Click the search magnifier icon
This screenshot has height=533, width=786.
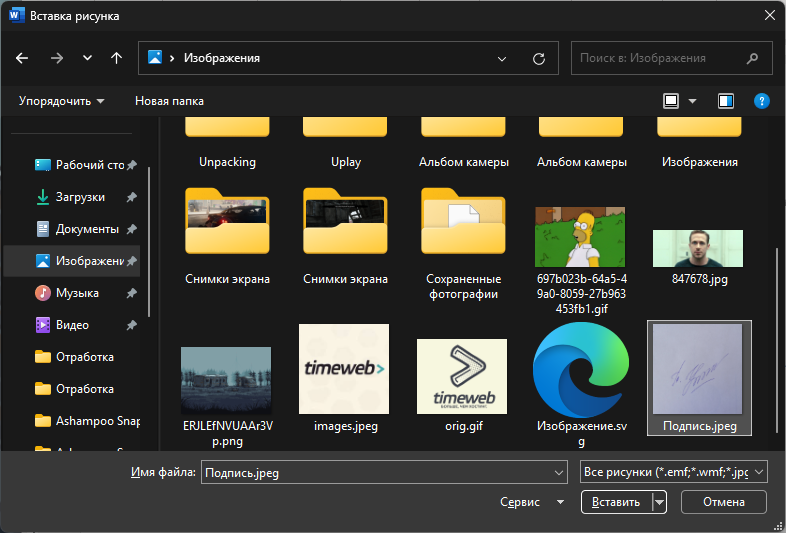point(753,58)
